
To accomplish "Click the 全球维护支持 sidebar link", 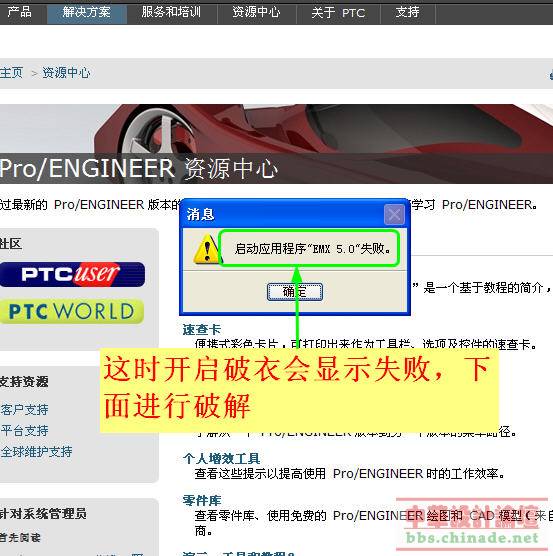I will coord(36,452).
